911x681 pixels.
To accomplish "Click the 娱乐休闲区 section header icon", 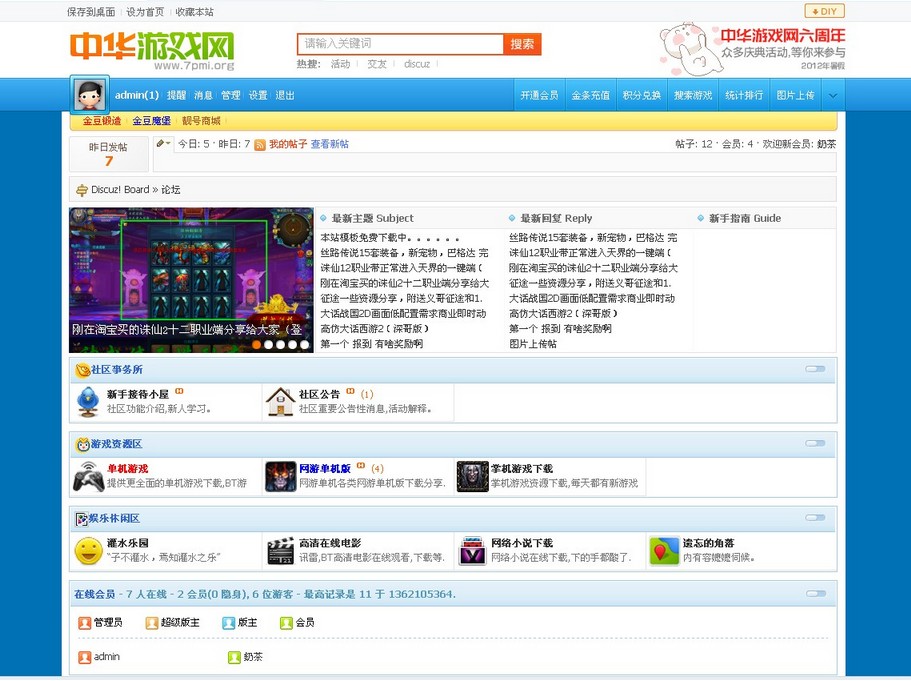I will [81, 519].
